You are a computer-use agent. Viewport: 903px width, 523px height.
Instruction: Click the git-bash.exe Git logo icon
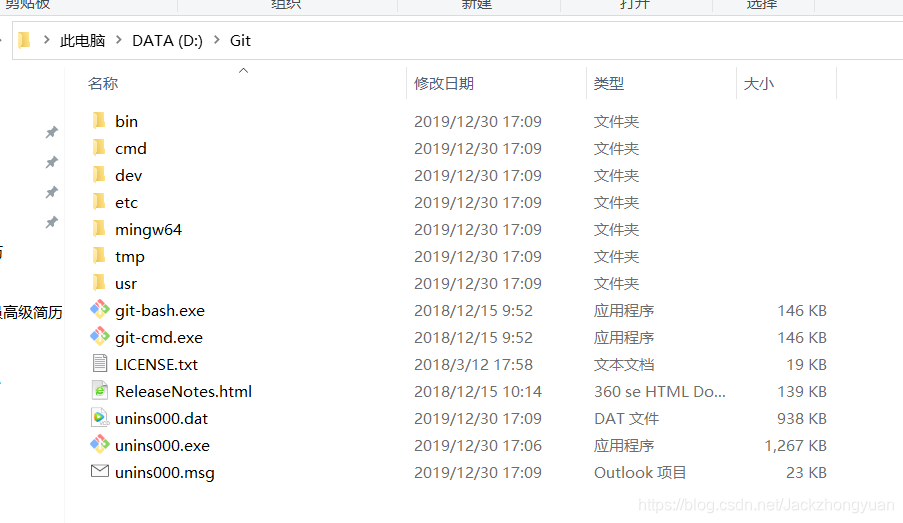pyautogui.click(x=100, y=309)
